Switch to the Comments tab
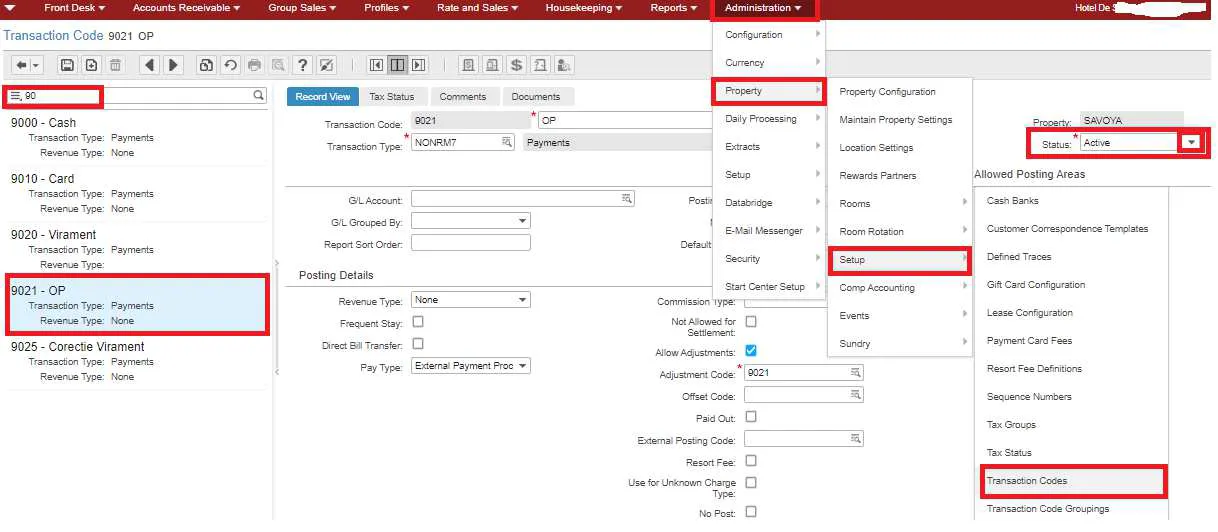Viewport: 1218px width, 532px height. click(462, 97)
